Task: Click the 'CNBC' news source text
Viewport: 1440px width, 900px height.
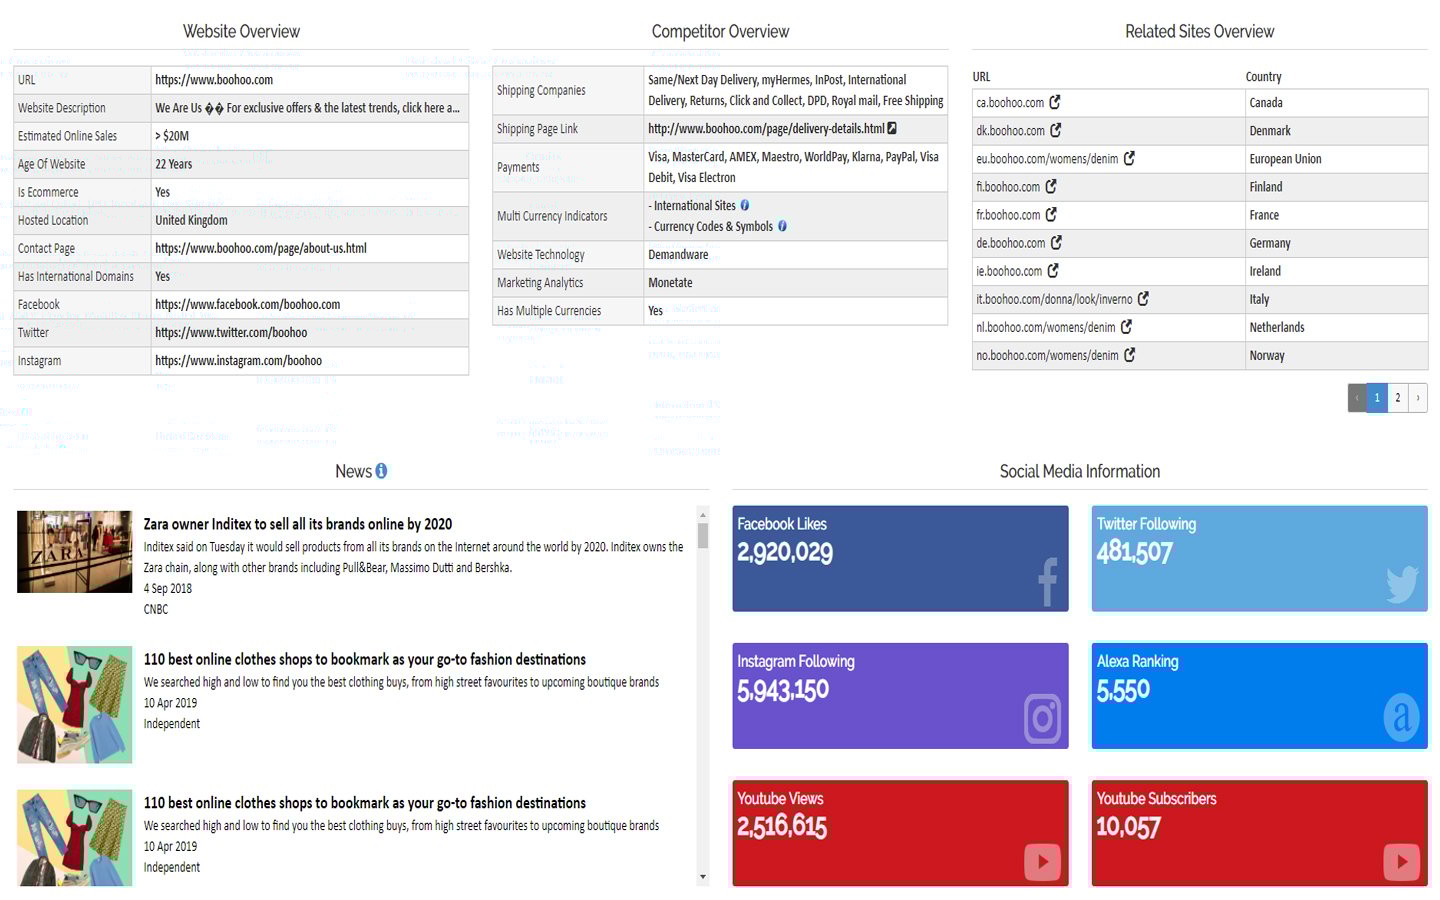Action: pos(156,609)
